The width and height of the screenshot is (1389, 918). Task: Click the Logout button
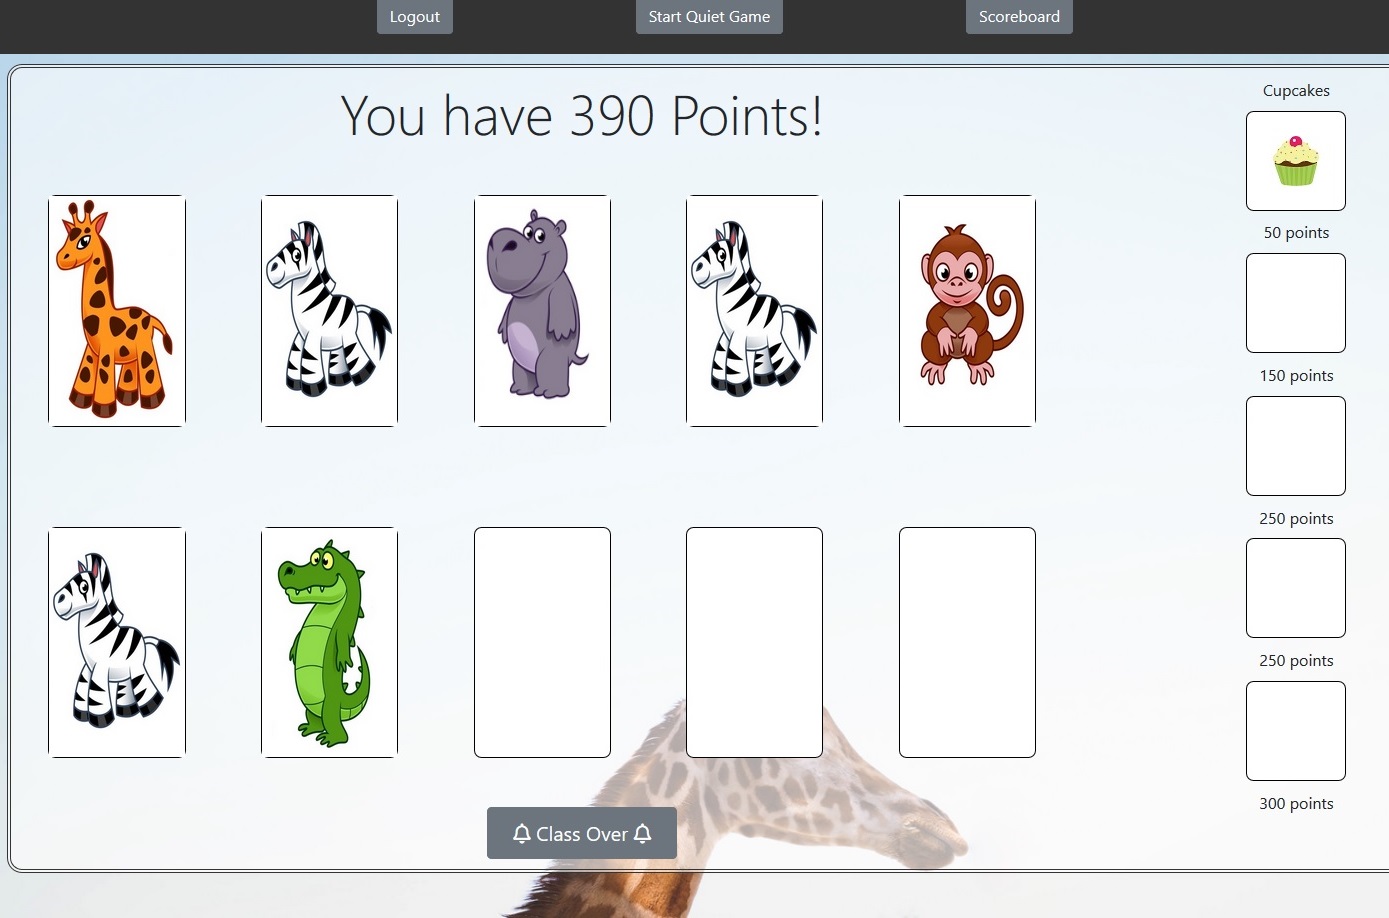pos(415,16)
